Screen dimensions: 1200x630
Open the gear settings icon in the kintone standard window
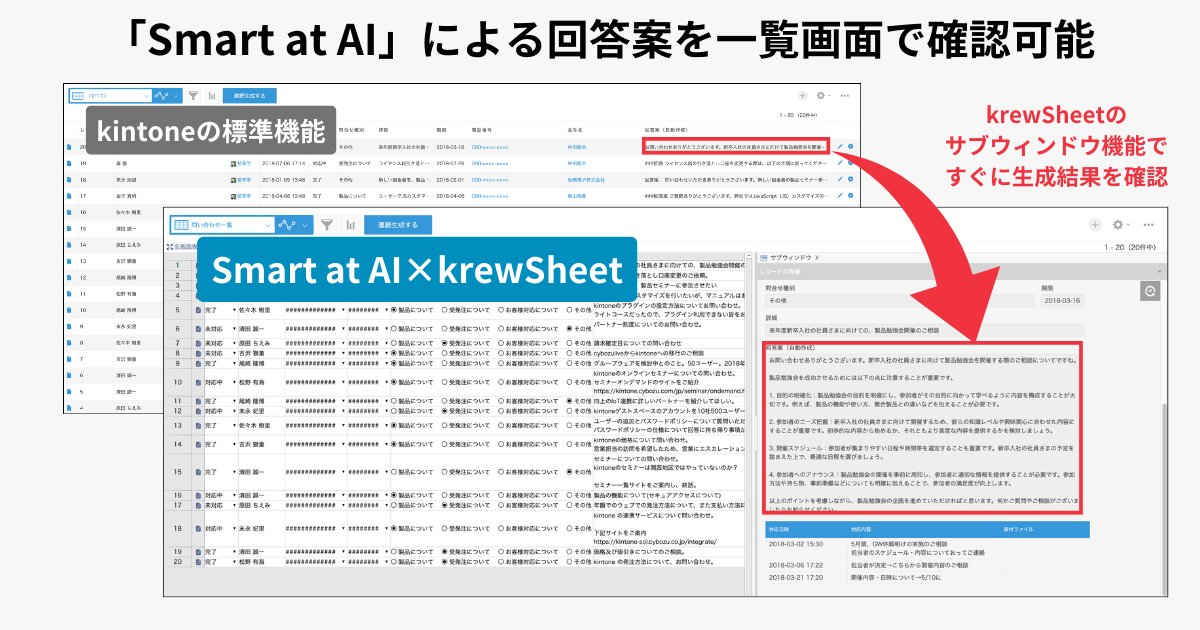[x=820, y=96]
